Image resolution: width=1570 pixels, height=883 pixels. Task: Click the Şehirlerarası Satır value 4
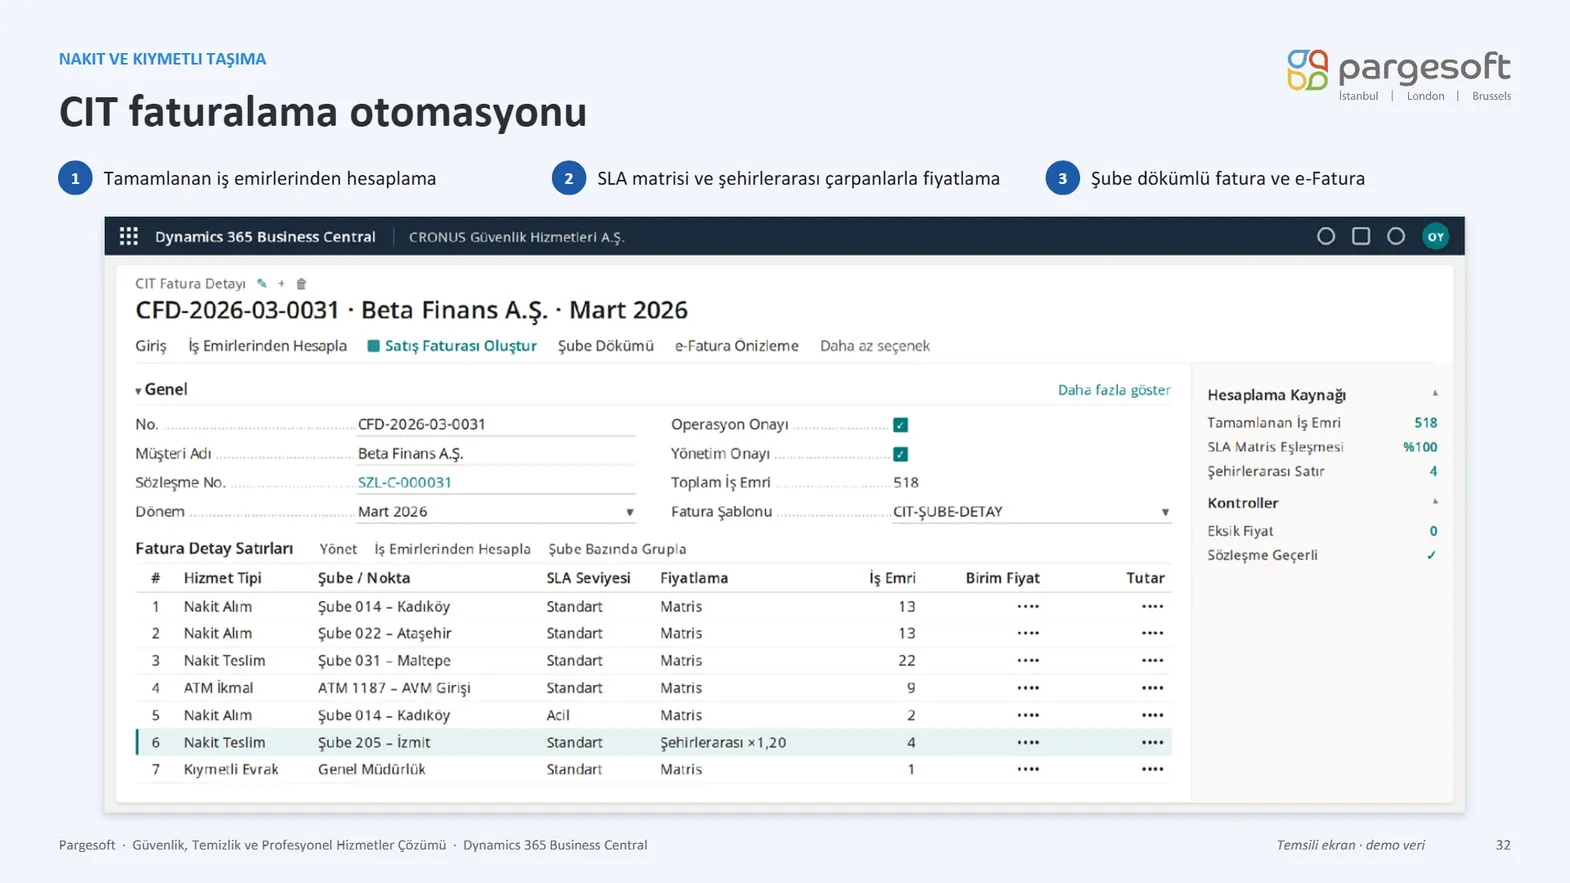tap(1433, 471)
